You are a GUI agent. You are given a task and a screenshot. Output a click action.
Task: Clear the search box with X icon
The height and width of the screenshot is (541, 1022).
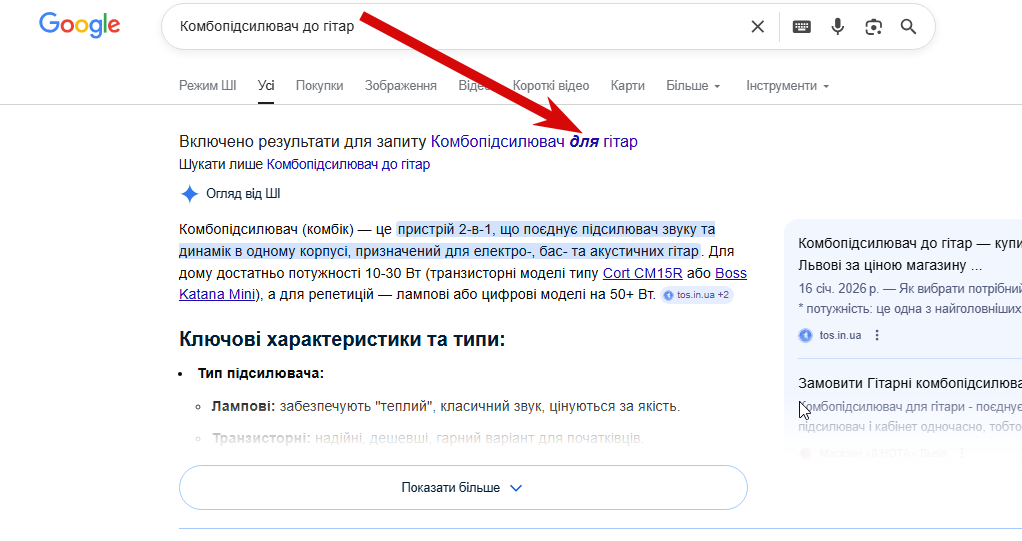[757, 27]
